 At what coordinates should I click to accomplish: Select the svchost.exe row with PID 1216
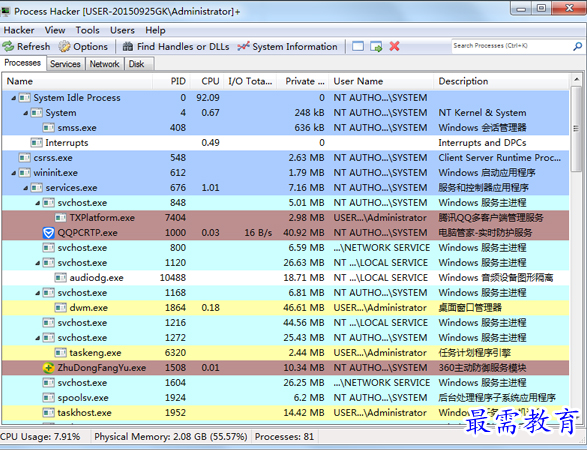click(x=286, y=323)
